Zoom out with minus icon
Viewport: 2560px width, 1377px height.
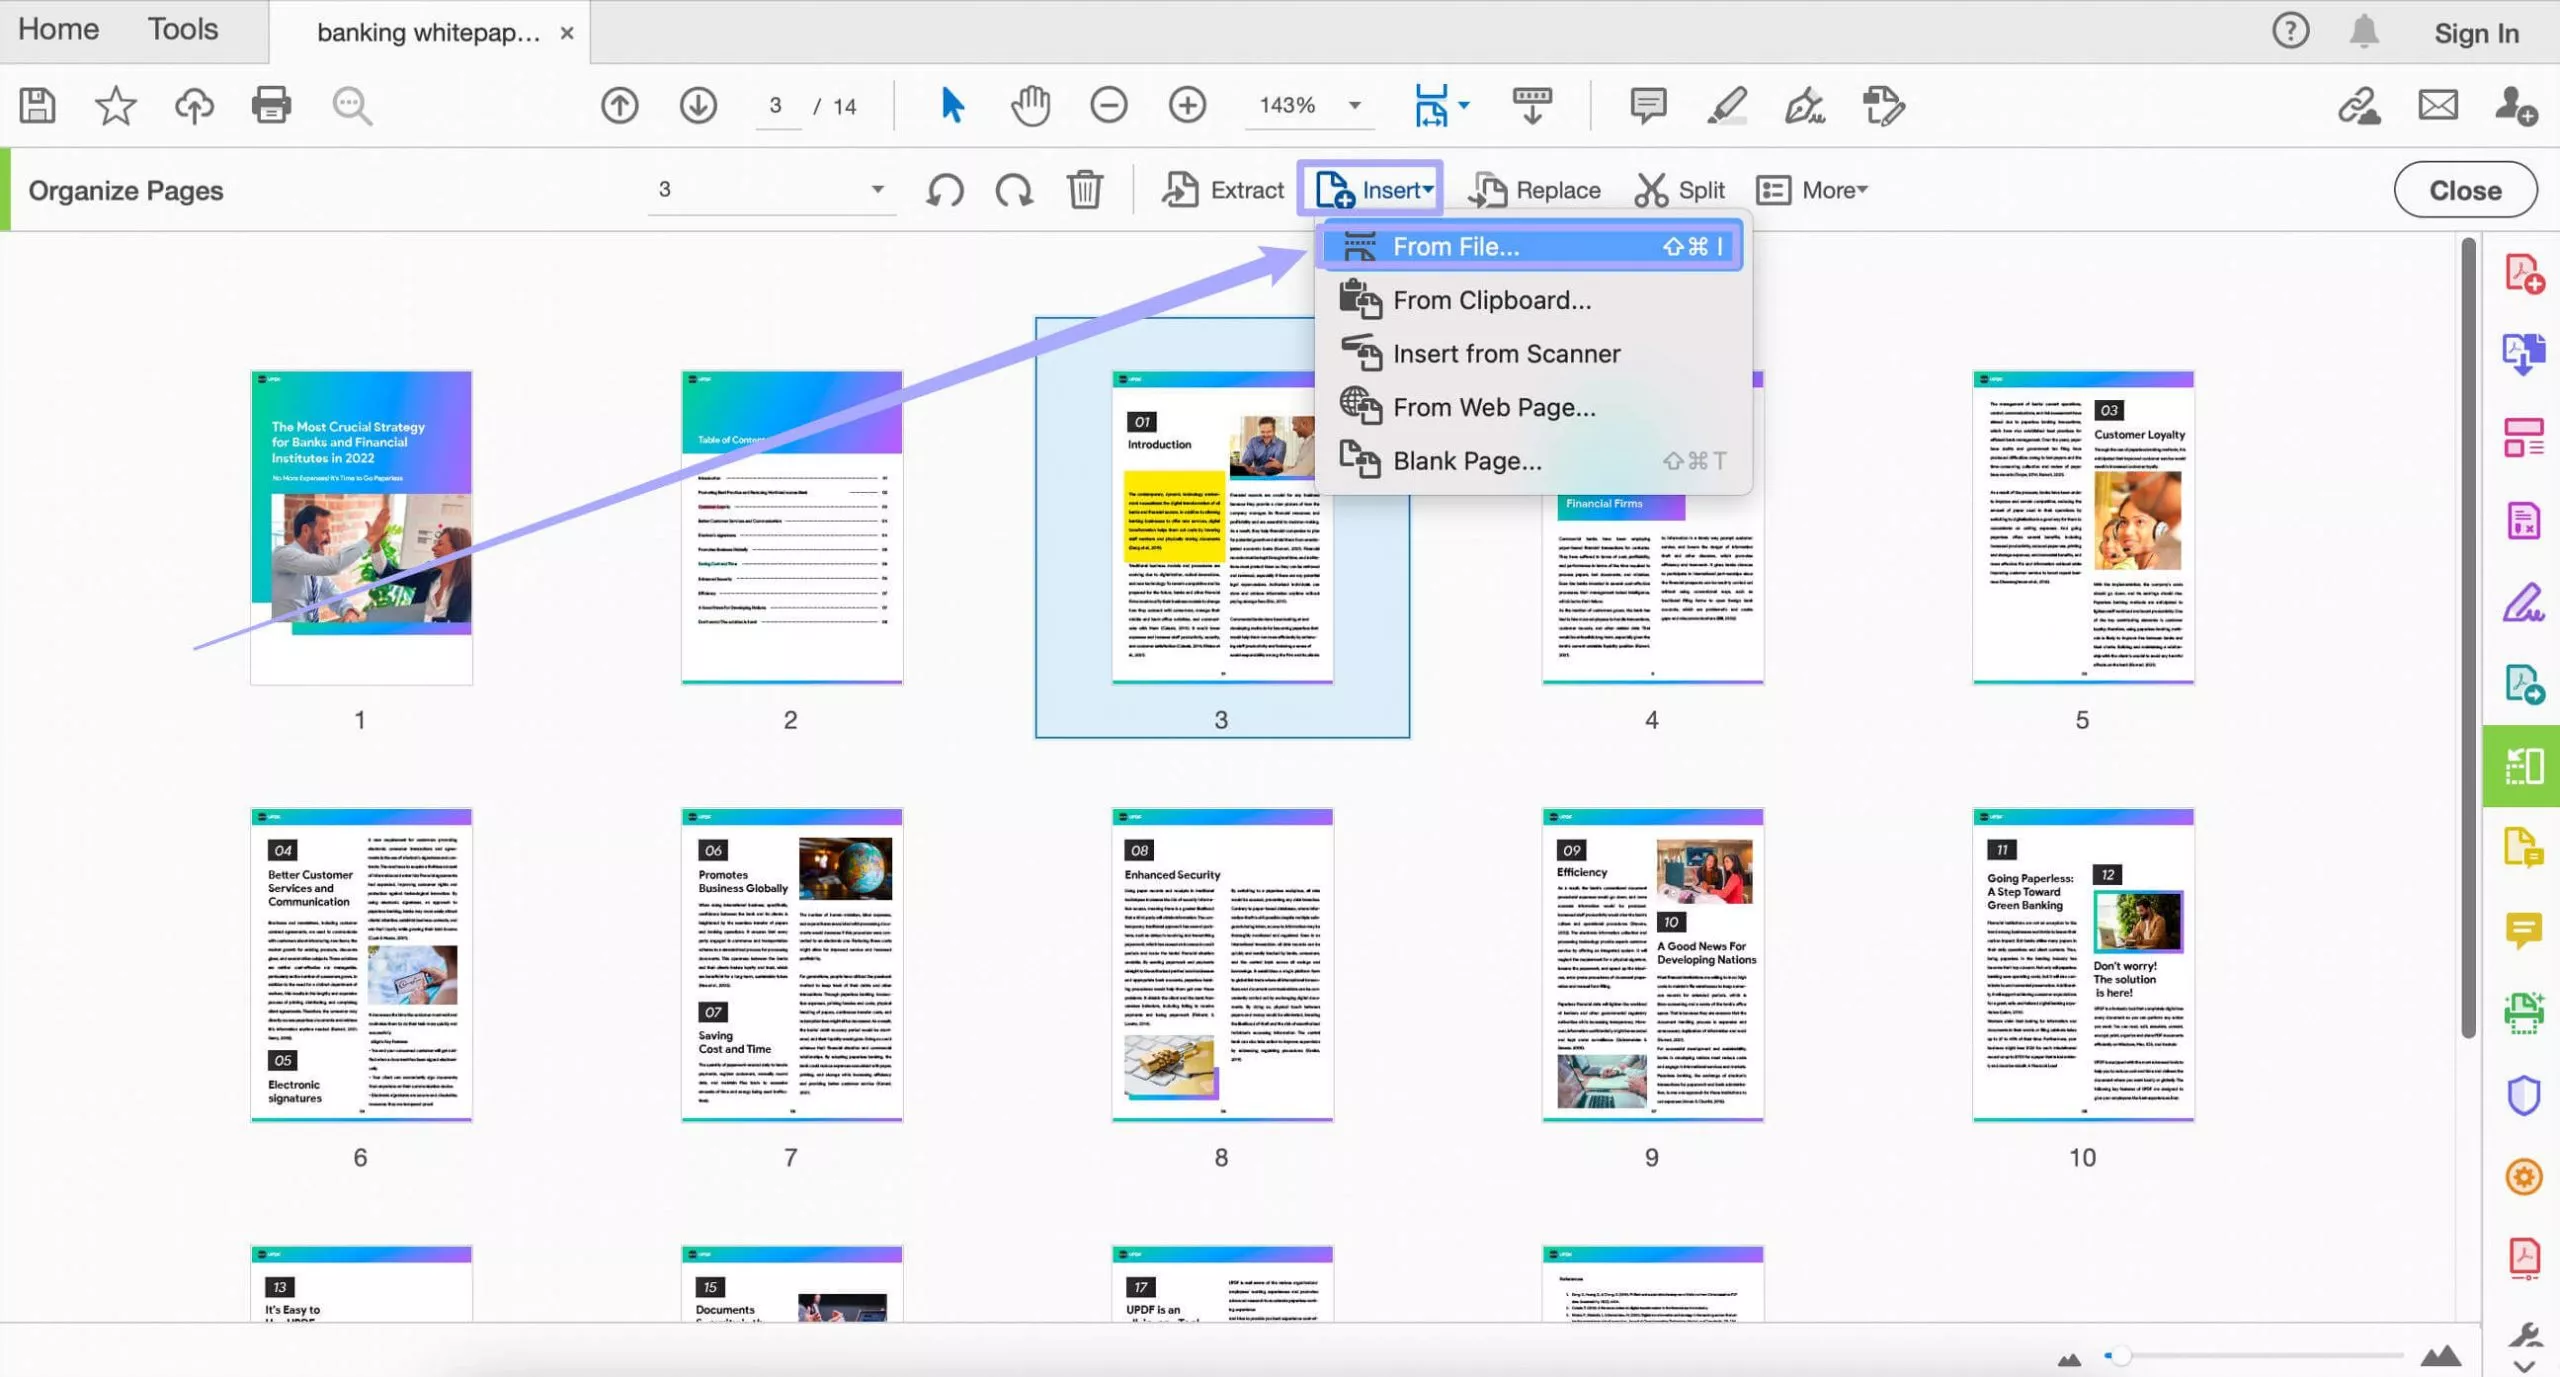coord(1108,105)
